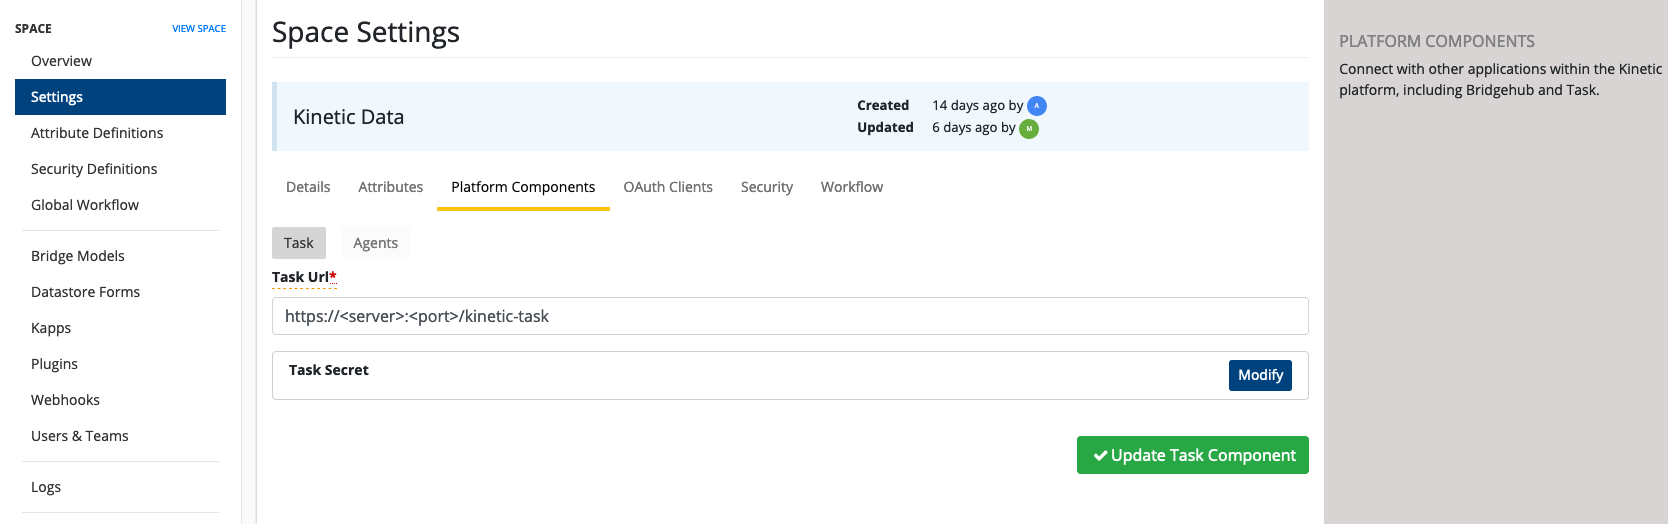
Task: Click Update Task Component button
Action: (x=1193, y=455)
